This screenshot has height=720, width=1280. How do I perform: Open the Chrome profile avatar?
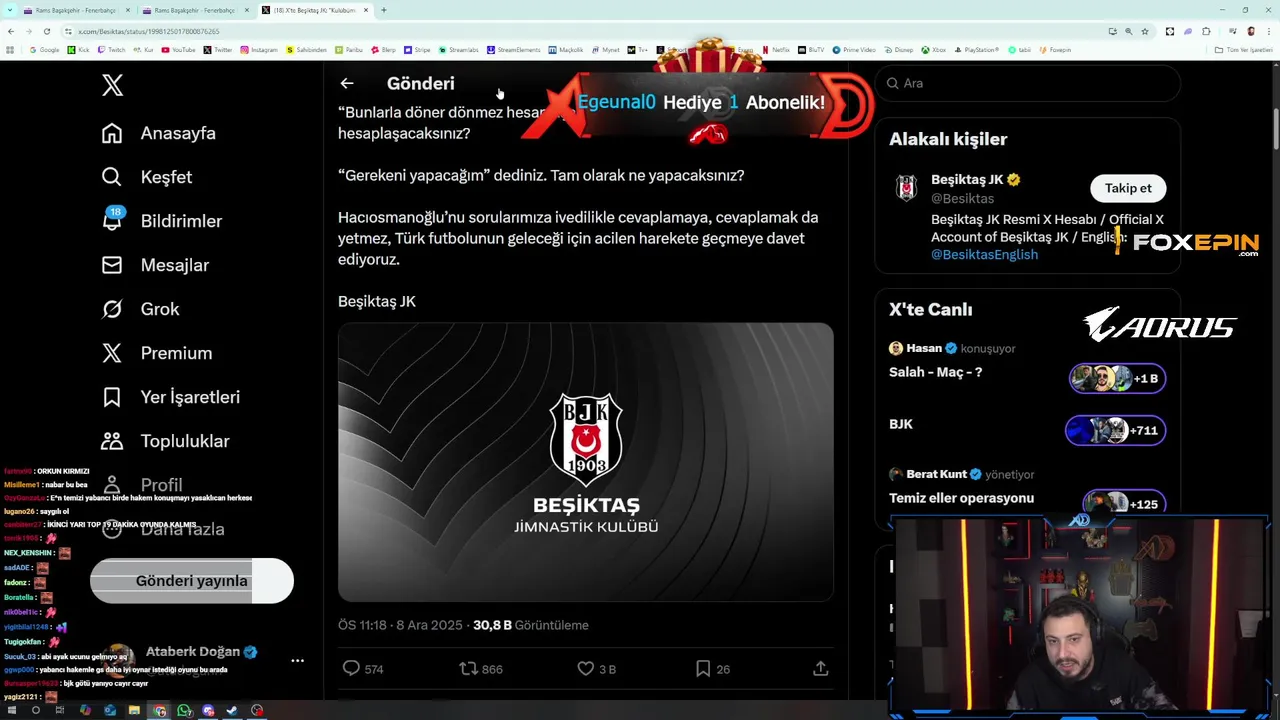1251,31
